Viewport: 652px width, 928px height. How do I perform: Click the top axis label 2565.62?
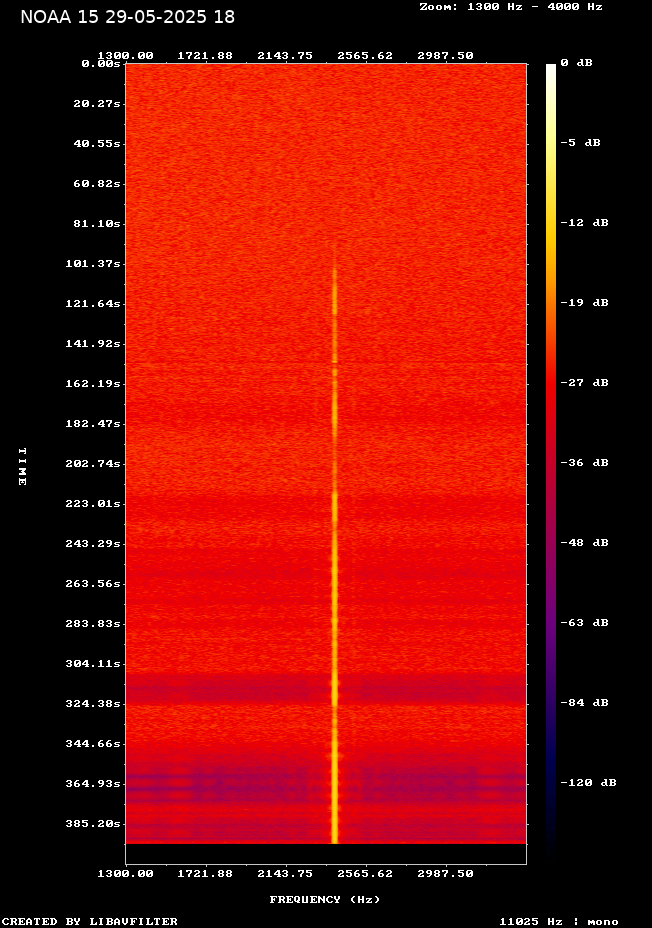[365, 56]
